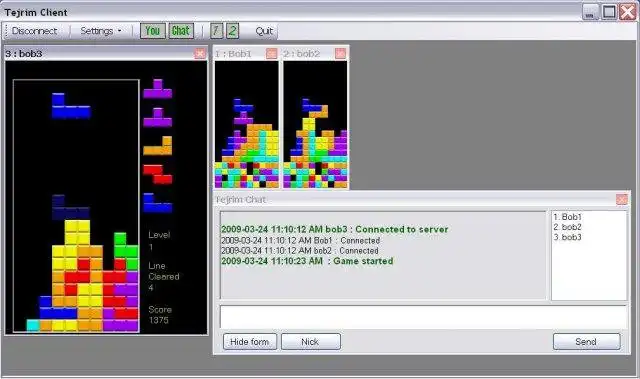
Task: Click the 'Game started' chat log line
Action: pos(307,261)
